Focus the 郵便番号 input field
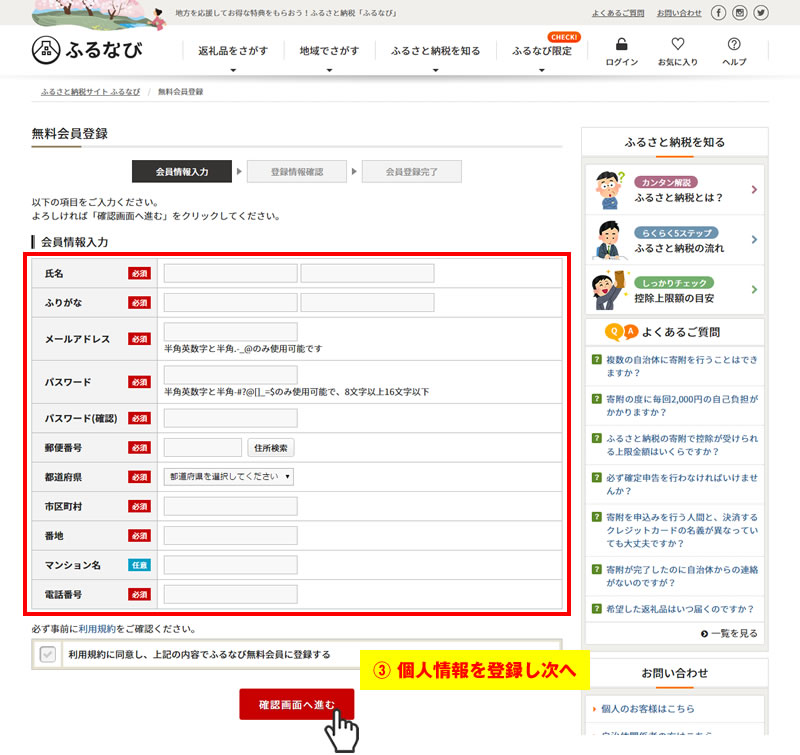800x755 pixels. click(x=203, y=448)
